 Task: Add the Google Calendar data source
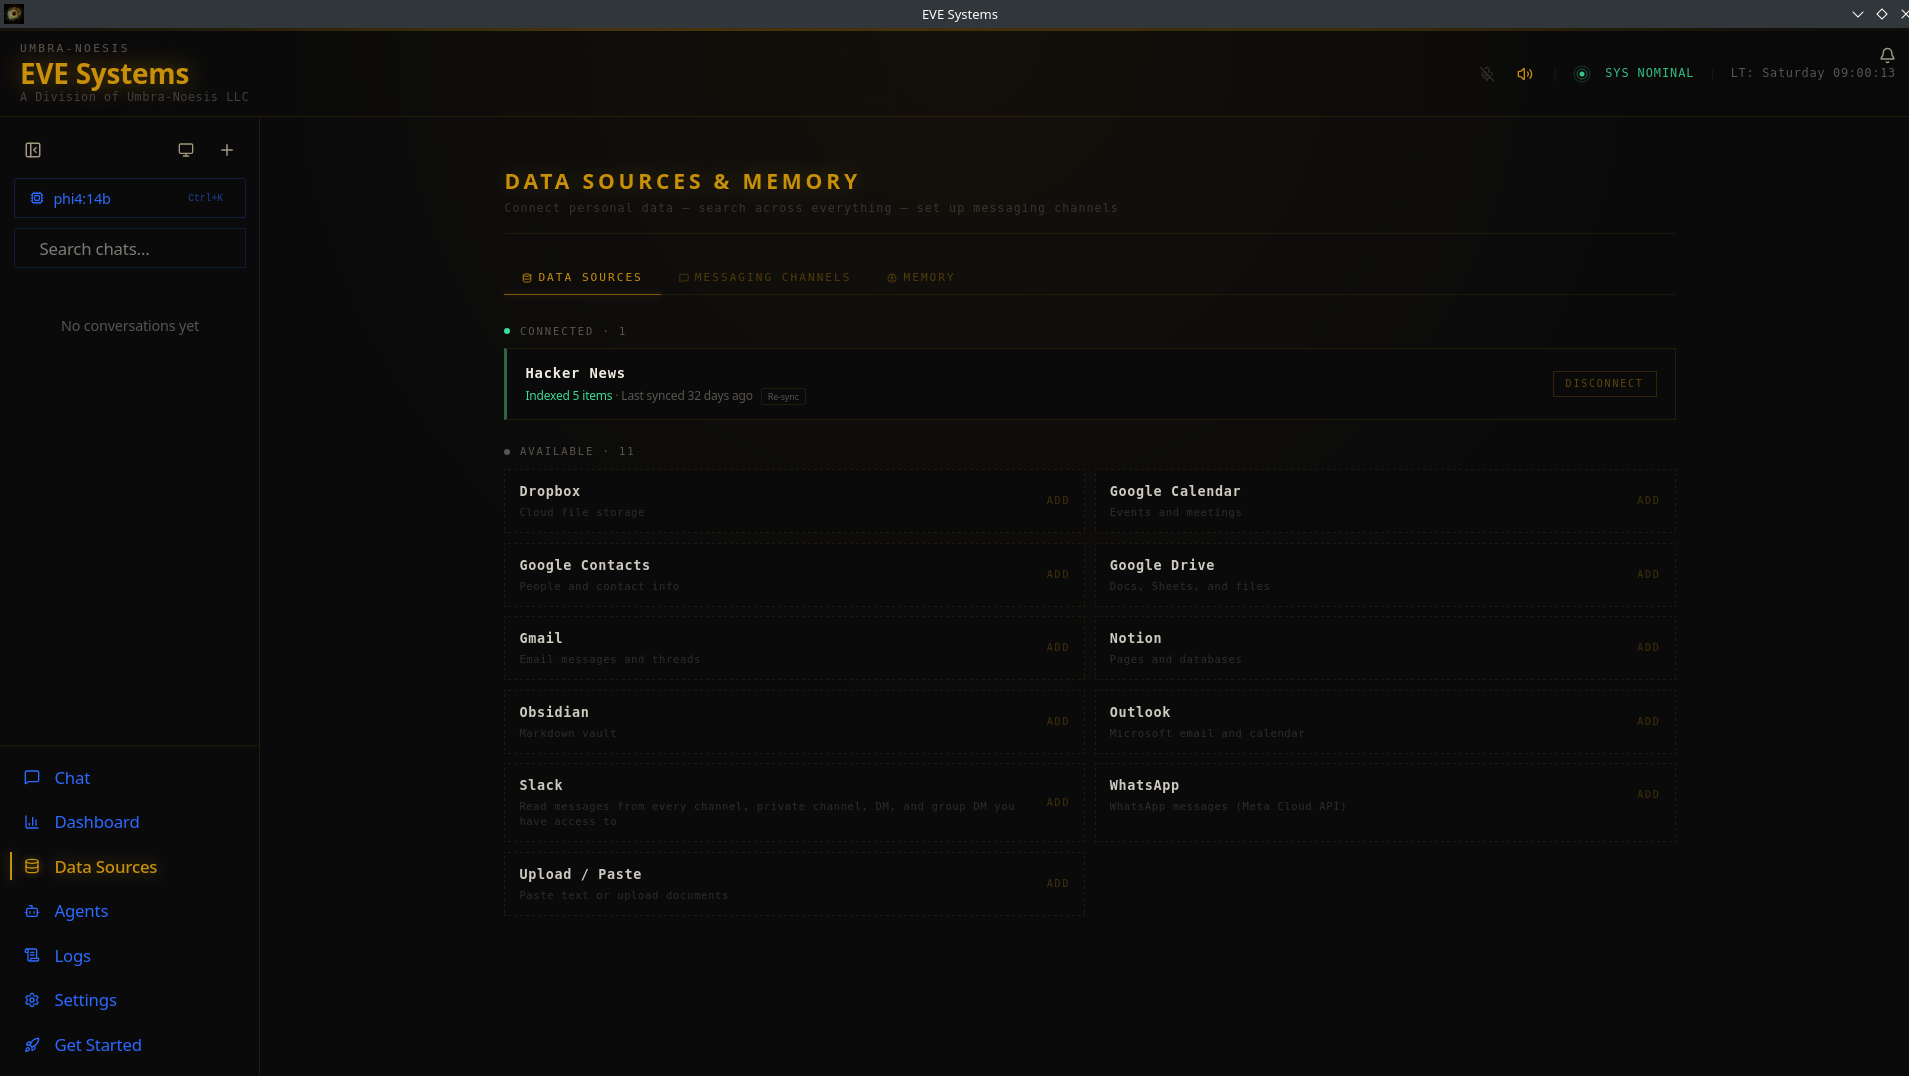pos(1648,500)
